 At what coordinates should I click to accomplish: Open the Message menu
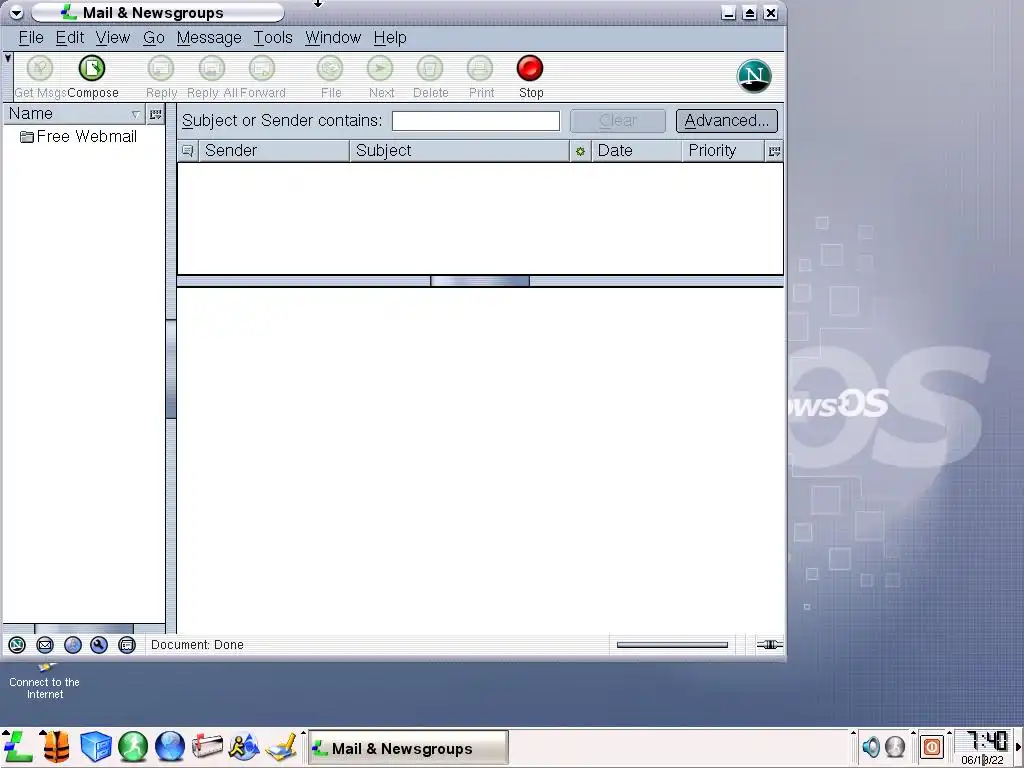point(209,38)
